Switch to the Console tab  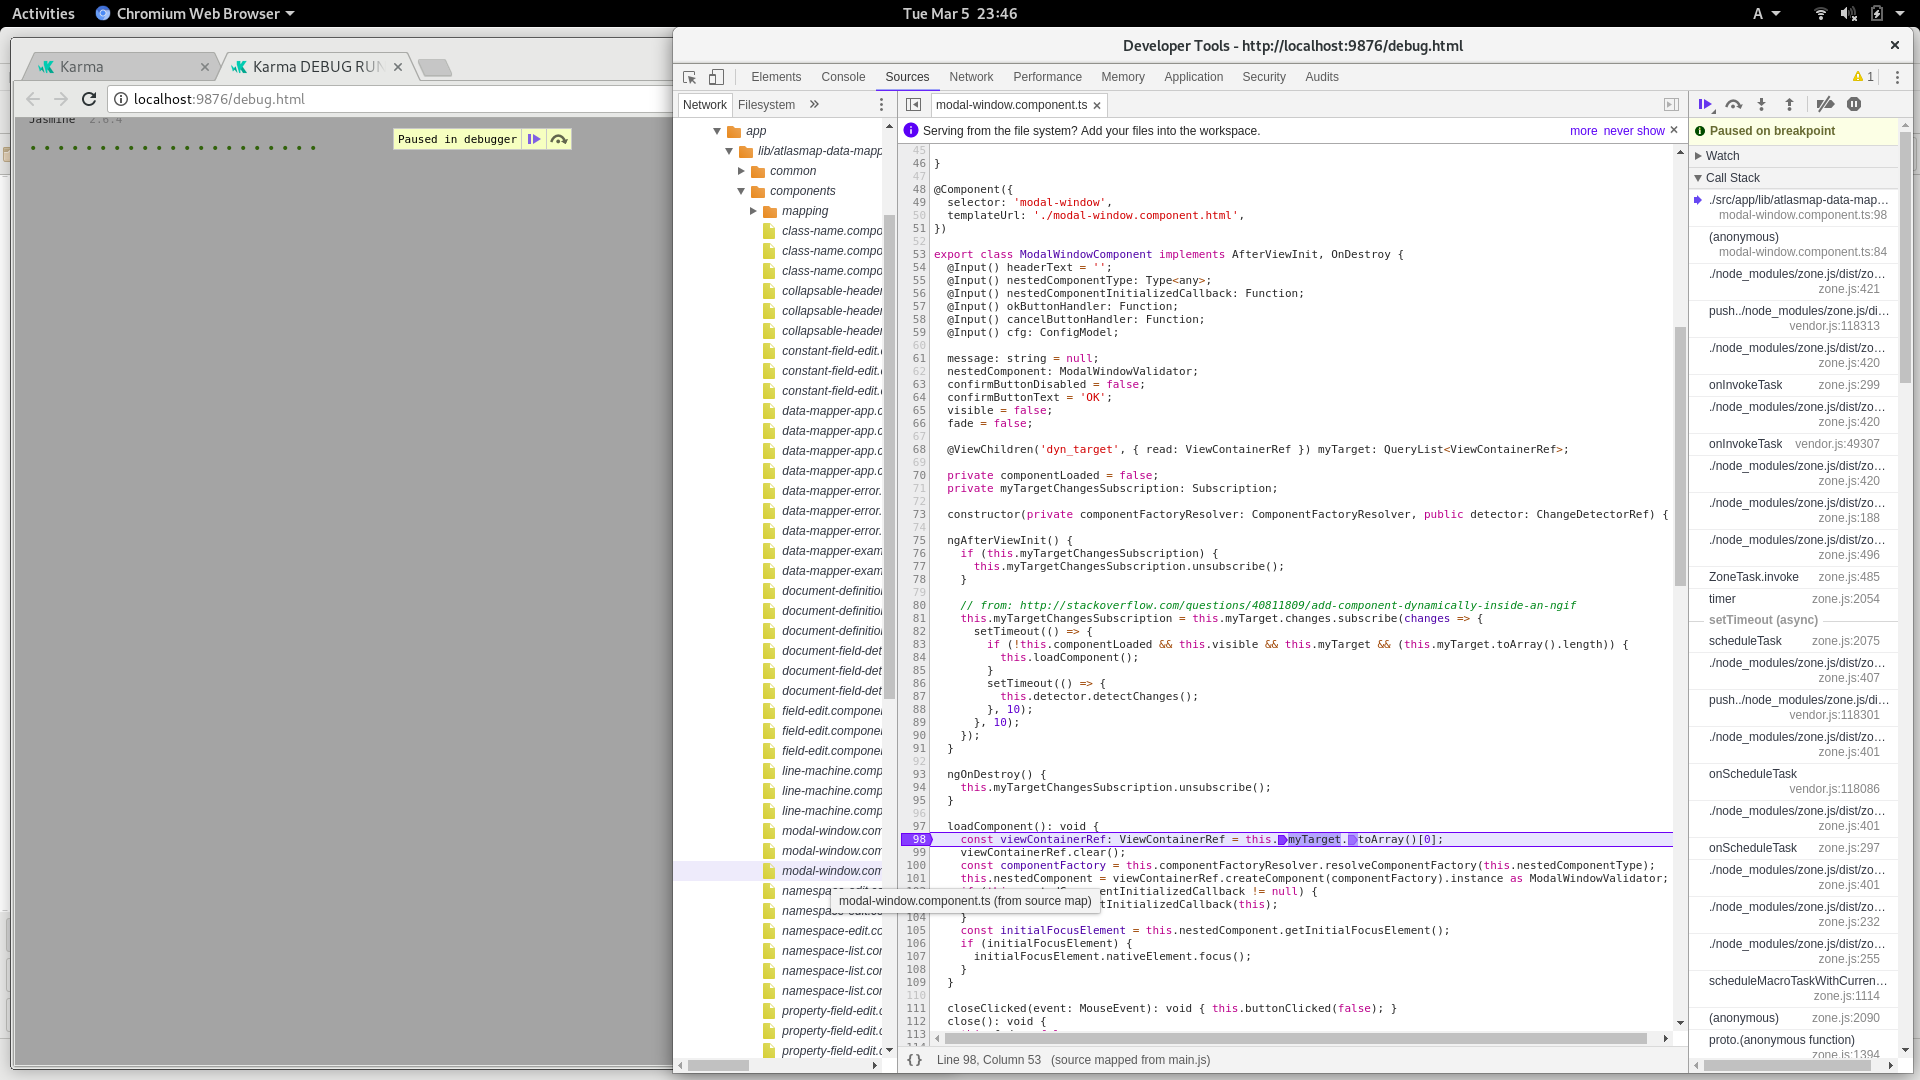point(843,77)
